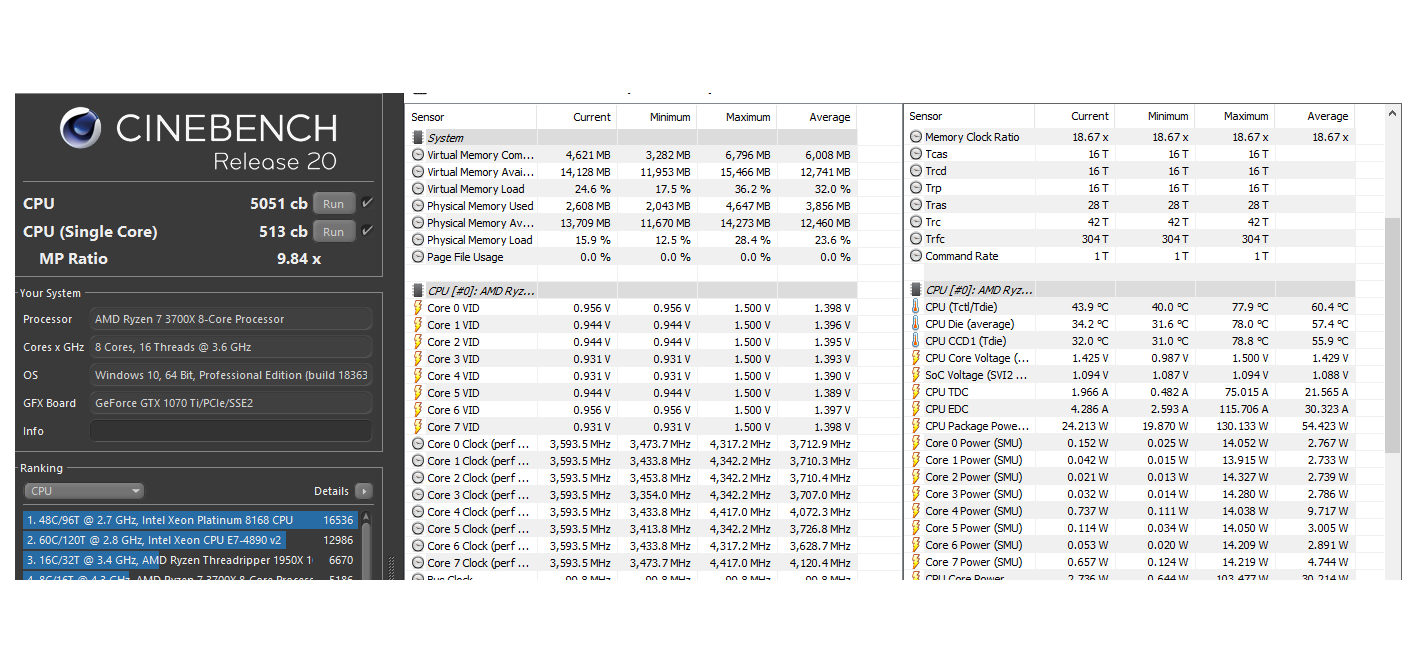Click the 5051 cb CPU score
Screen dimensions: 1416x672
pyautogui.click(x=279, y=203)
